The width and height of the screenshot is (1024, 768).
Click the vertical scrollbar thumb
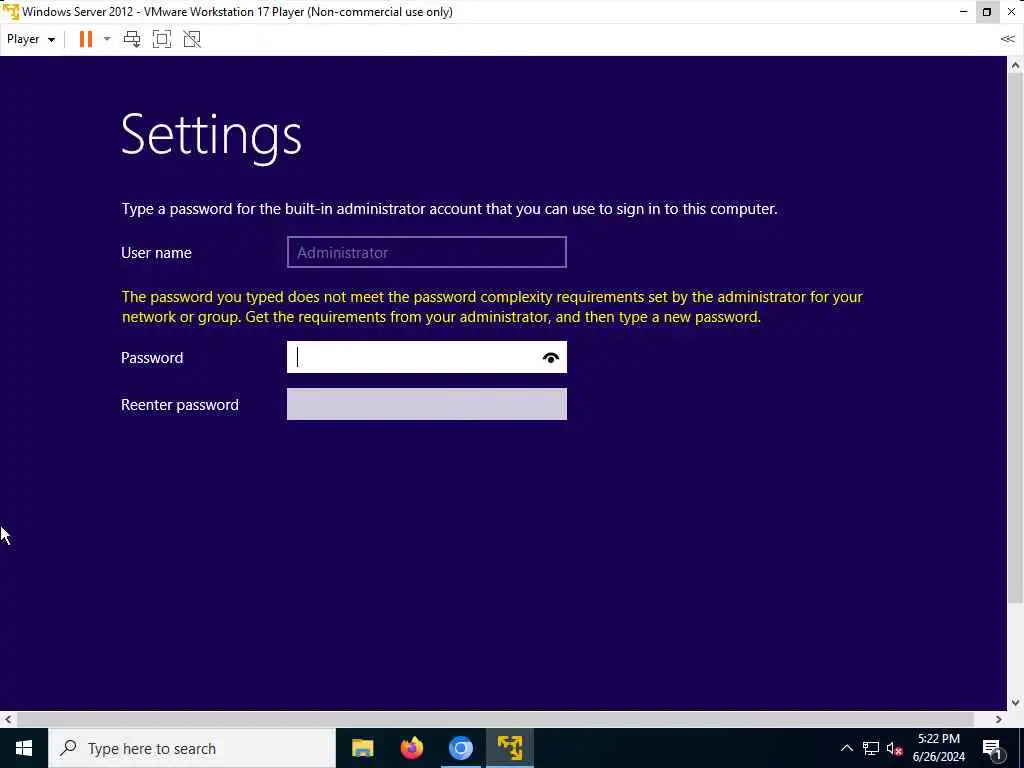(1016, 336)
